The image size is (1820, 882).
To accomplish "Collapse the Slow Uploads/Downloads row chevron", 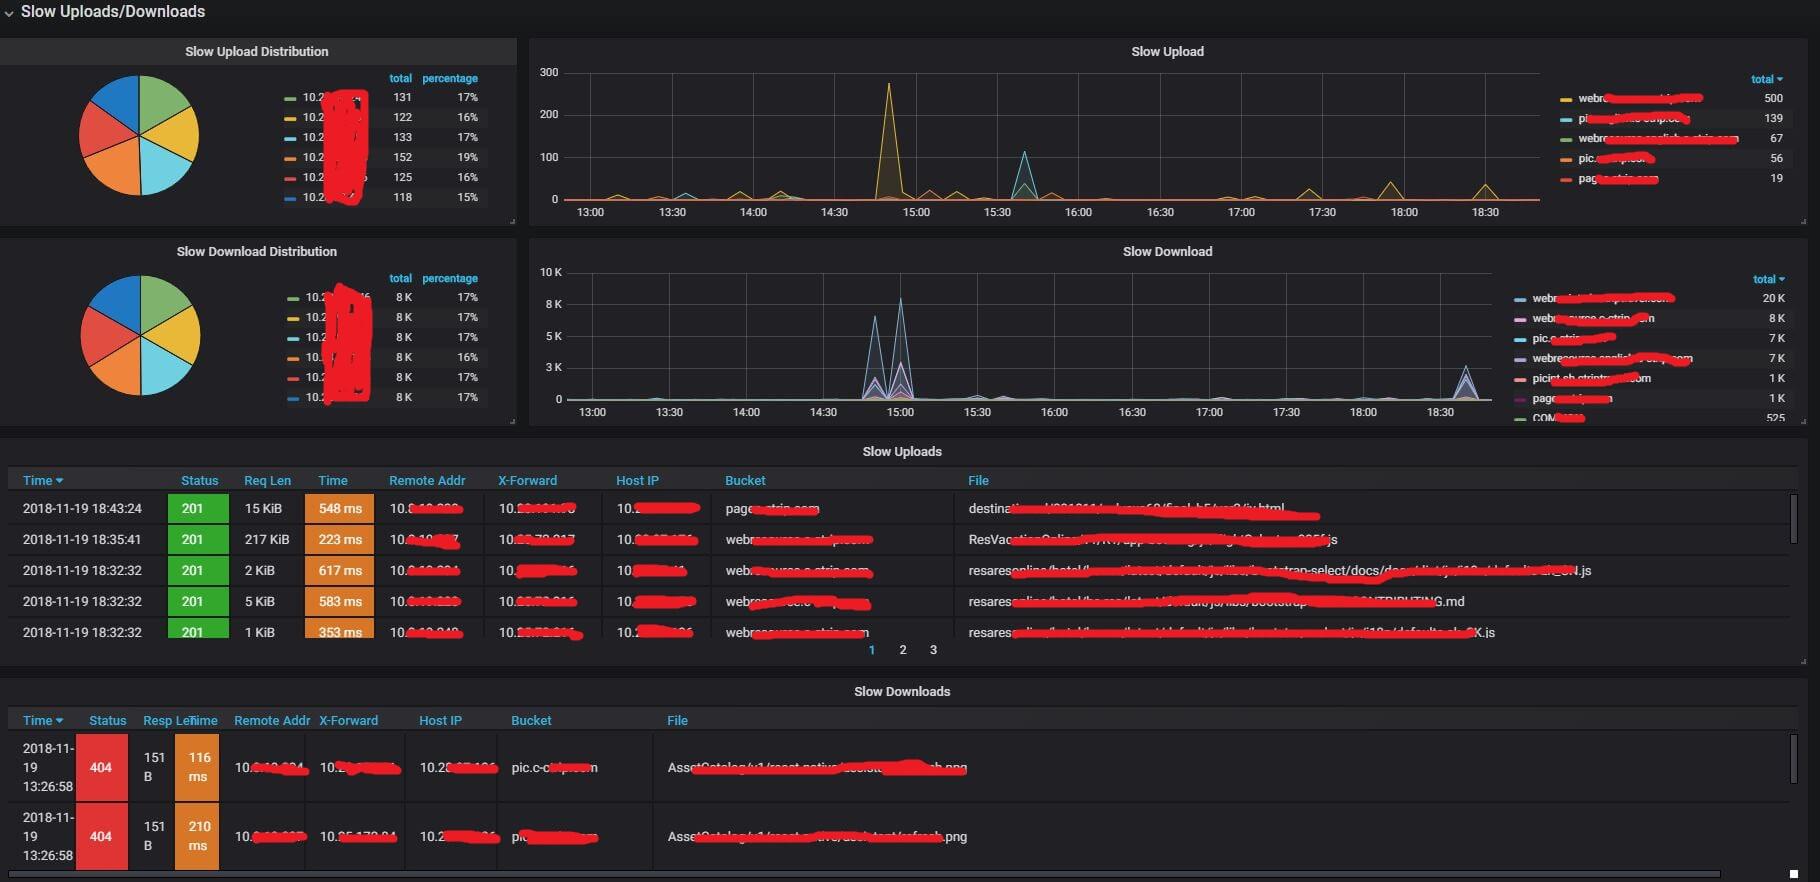I will pyautogui.click(x=9, y=13).
